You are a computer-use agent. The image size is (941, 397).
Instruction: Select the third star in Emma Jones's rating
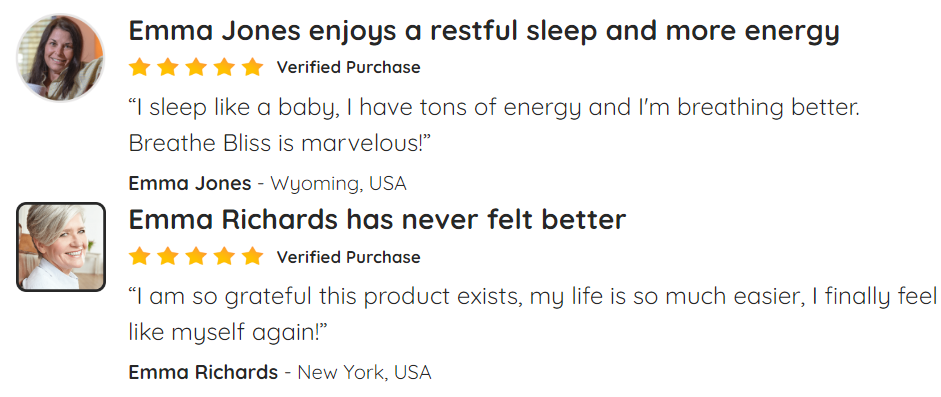[x=196, y=67]
